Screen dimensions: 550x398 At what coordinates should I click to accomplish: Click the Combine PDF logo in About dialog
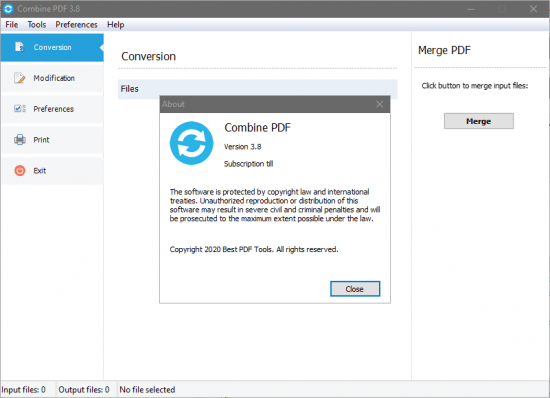point(192,143)
